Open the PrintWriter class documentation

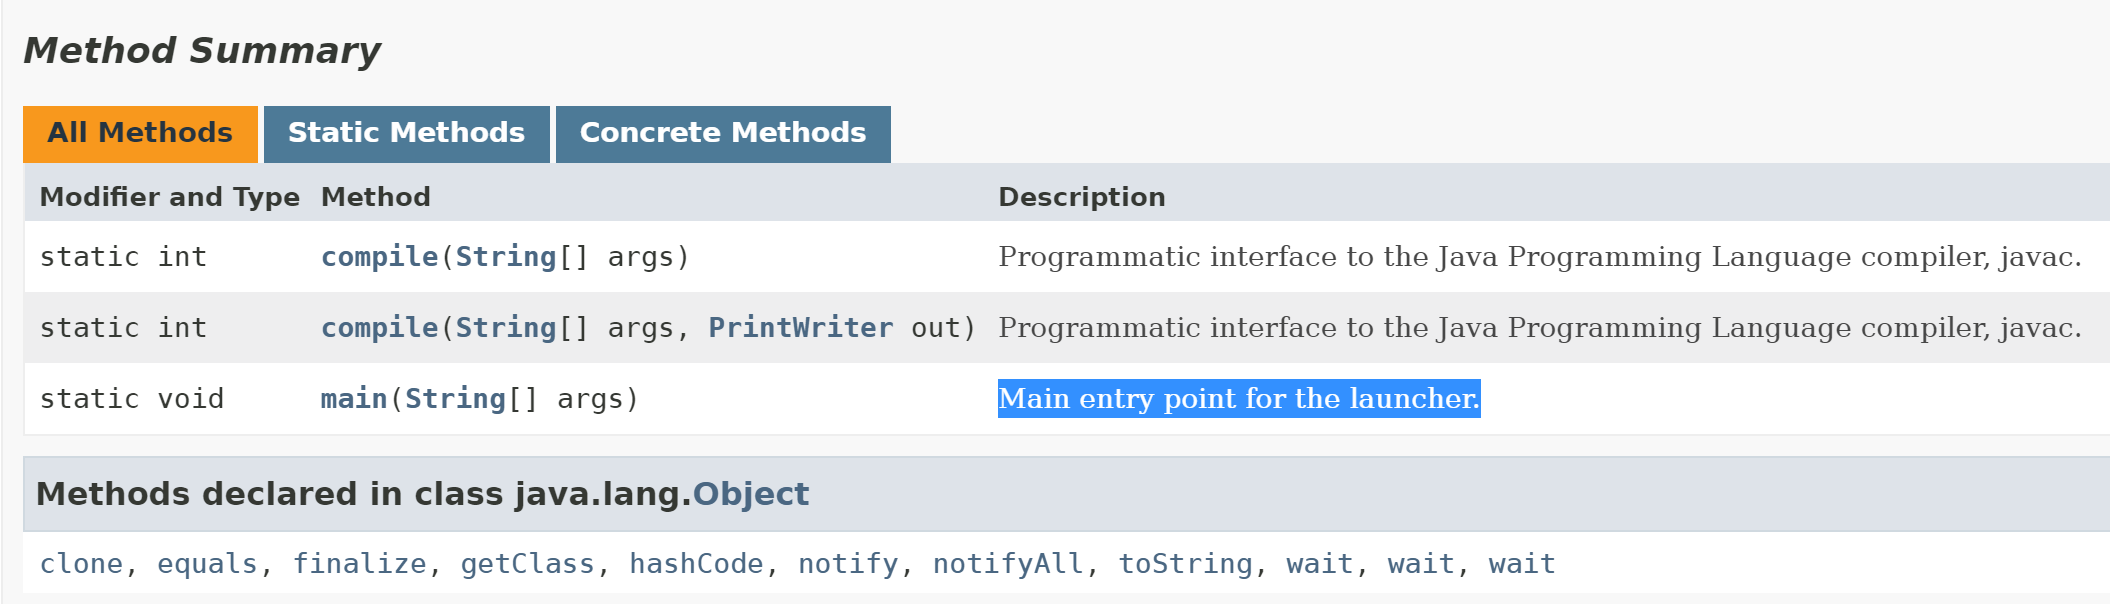[800, 327]
